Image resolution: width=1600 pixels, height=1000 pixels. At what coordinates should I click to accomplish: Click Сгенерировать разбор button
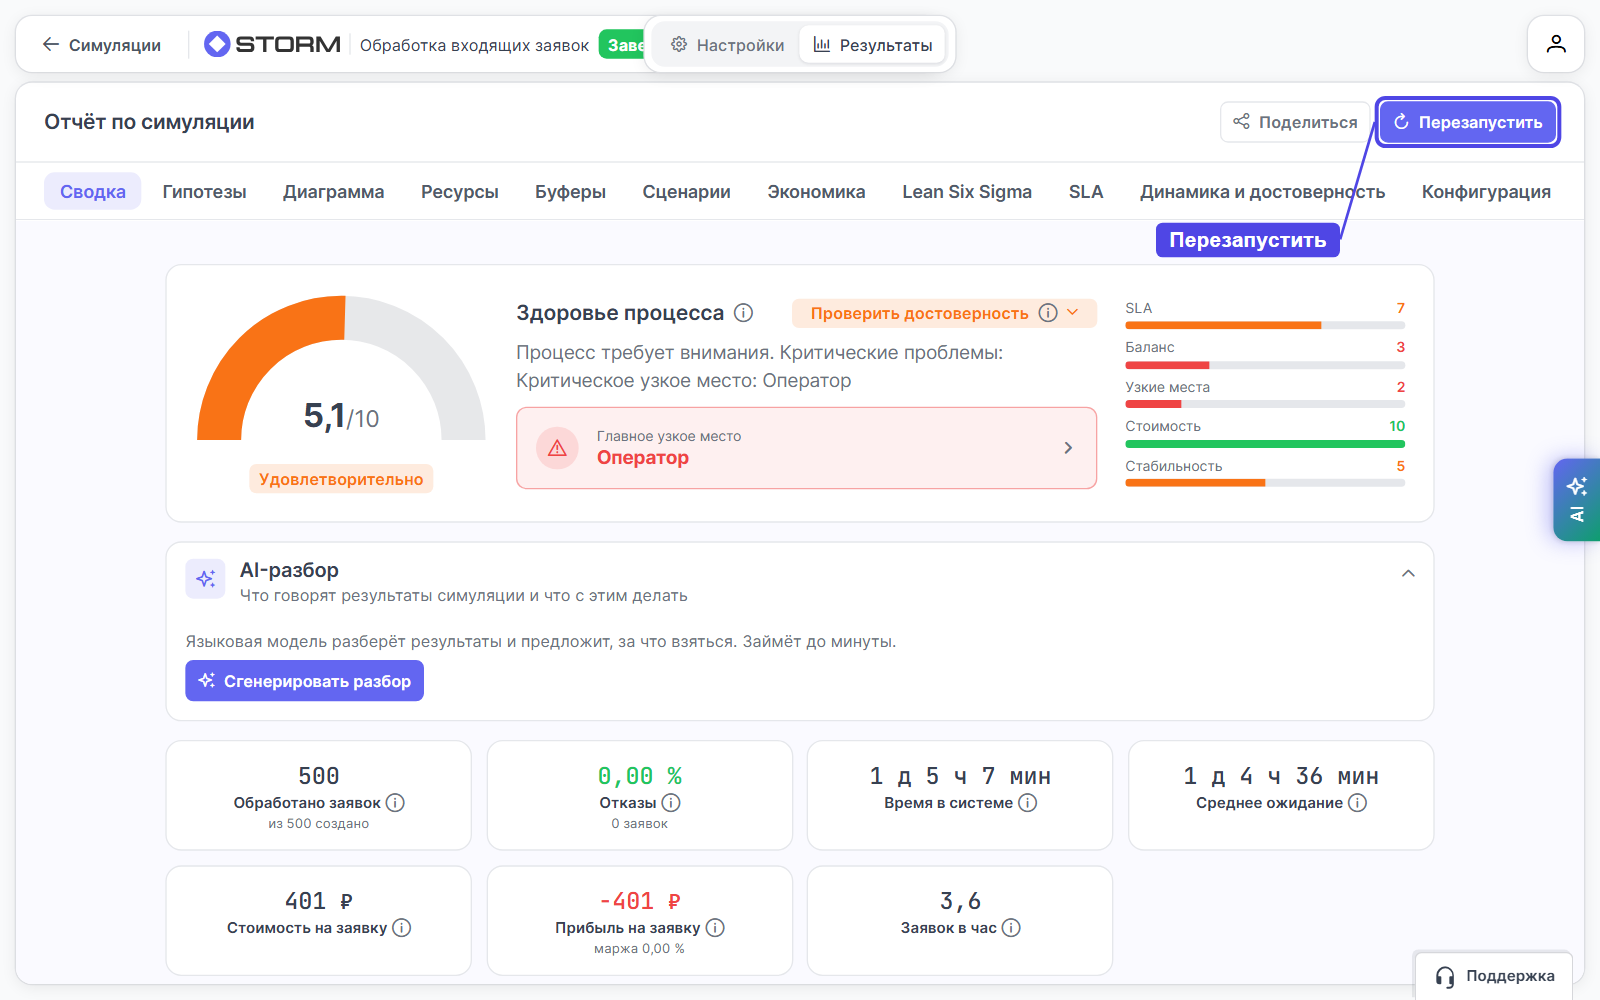point(304,681)
